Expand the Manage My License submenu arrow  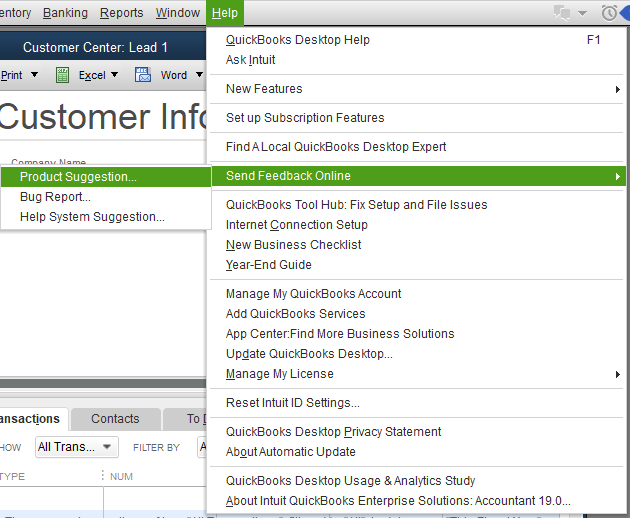coord(618,375)
